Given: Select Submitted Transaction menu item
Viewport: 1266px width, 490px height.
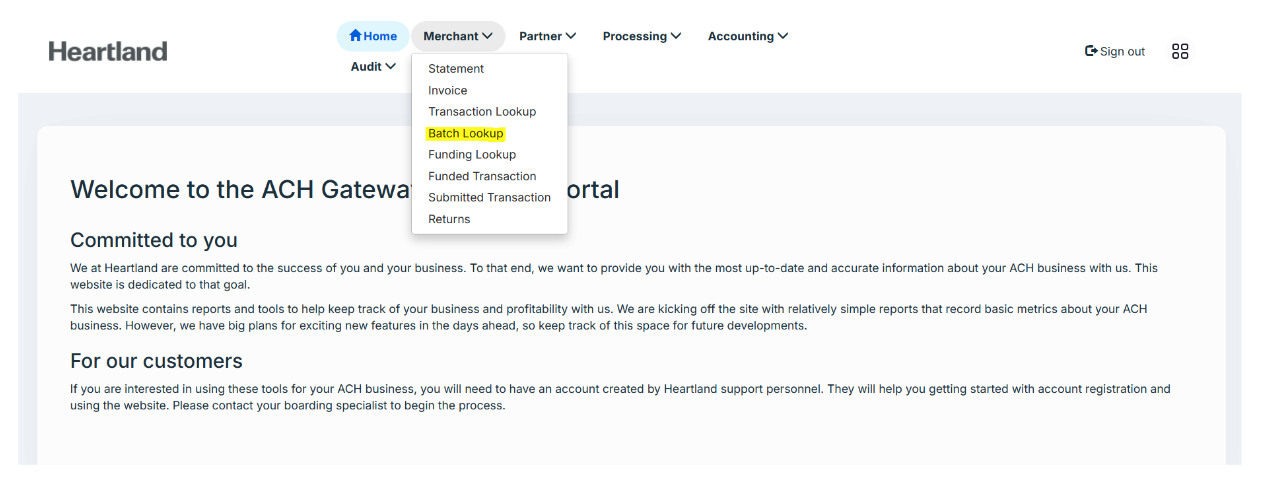Looking at the screenshot, I should (x=489, y=198).
